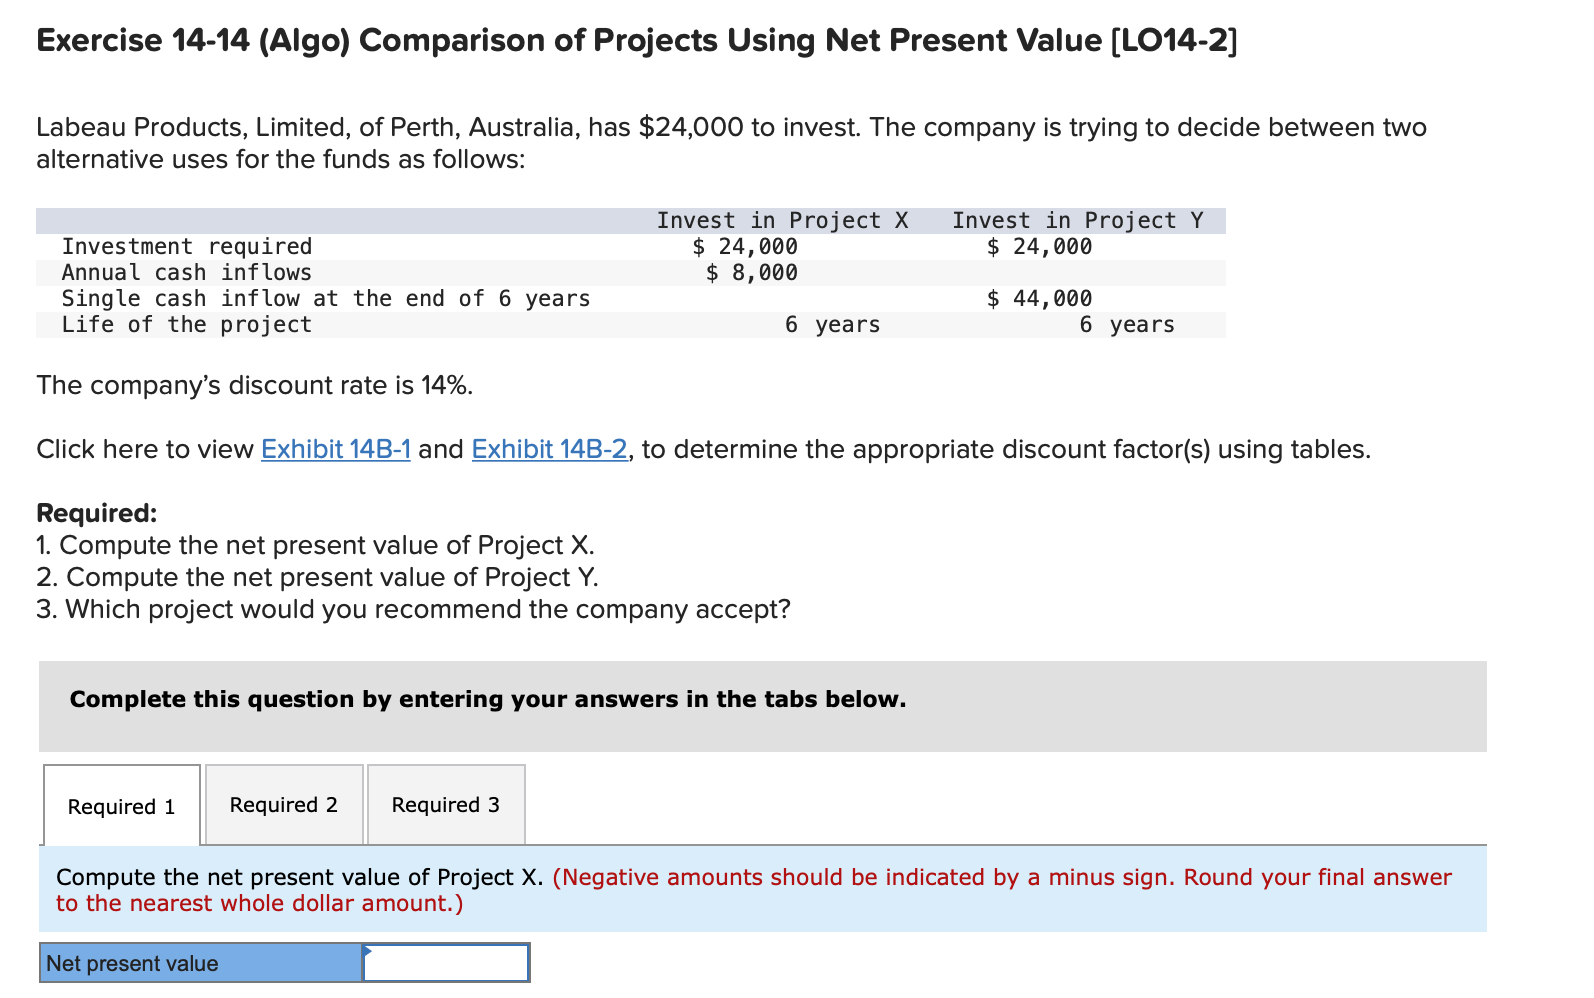Click '2. Compute the net present value of Project Y.'
1594x998 pixels.
click(x=318, y=577)
